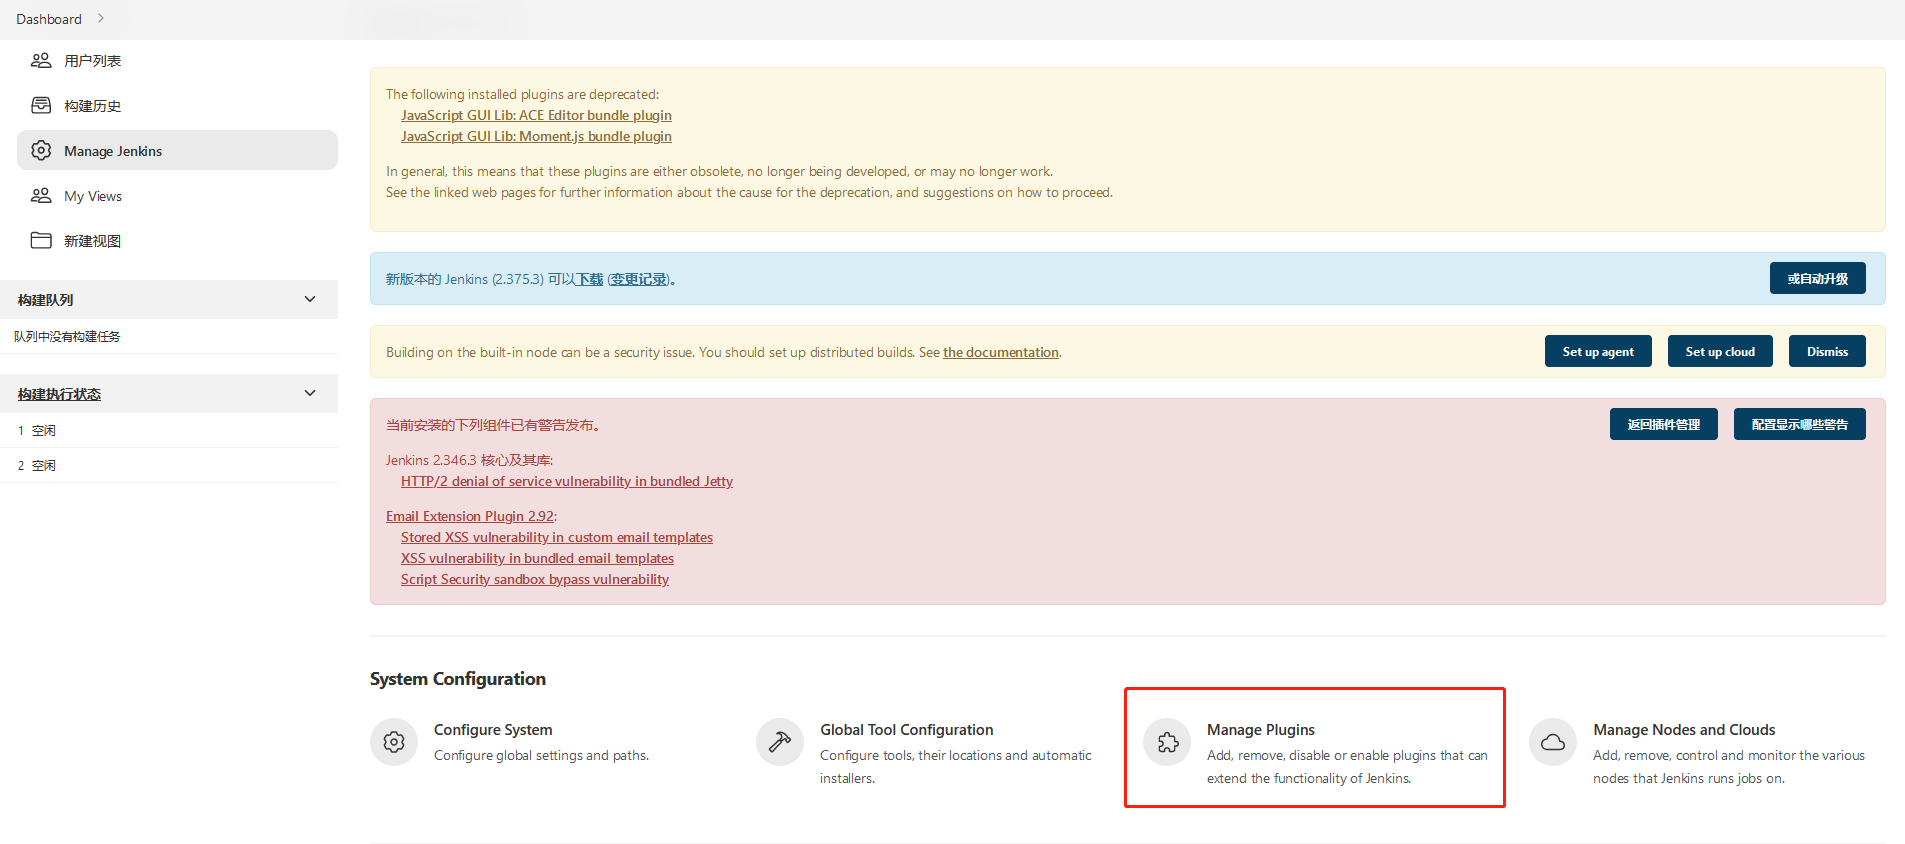Screen dimensions: 1905x844
Task: Open Configure System title
Action: click(x=493, y=730)
